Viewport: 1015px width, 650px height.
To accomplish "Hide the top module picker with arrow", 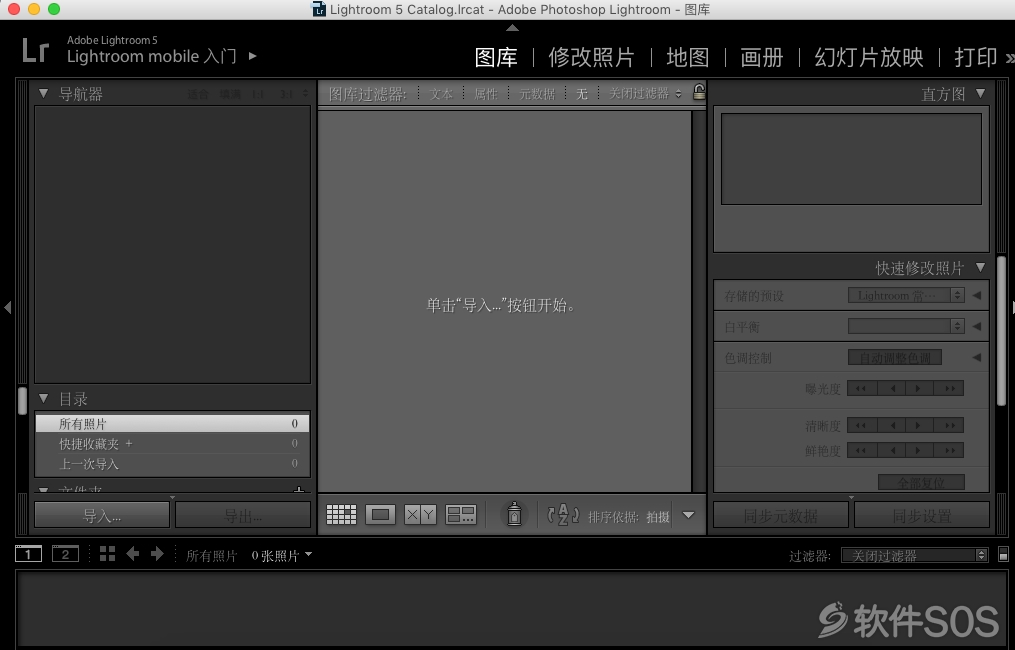I will point(512,27).
